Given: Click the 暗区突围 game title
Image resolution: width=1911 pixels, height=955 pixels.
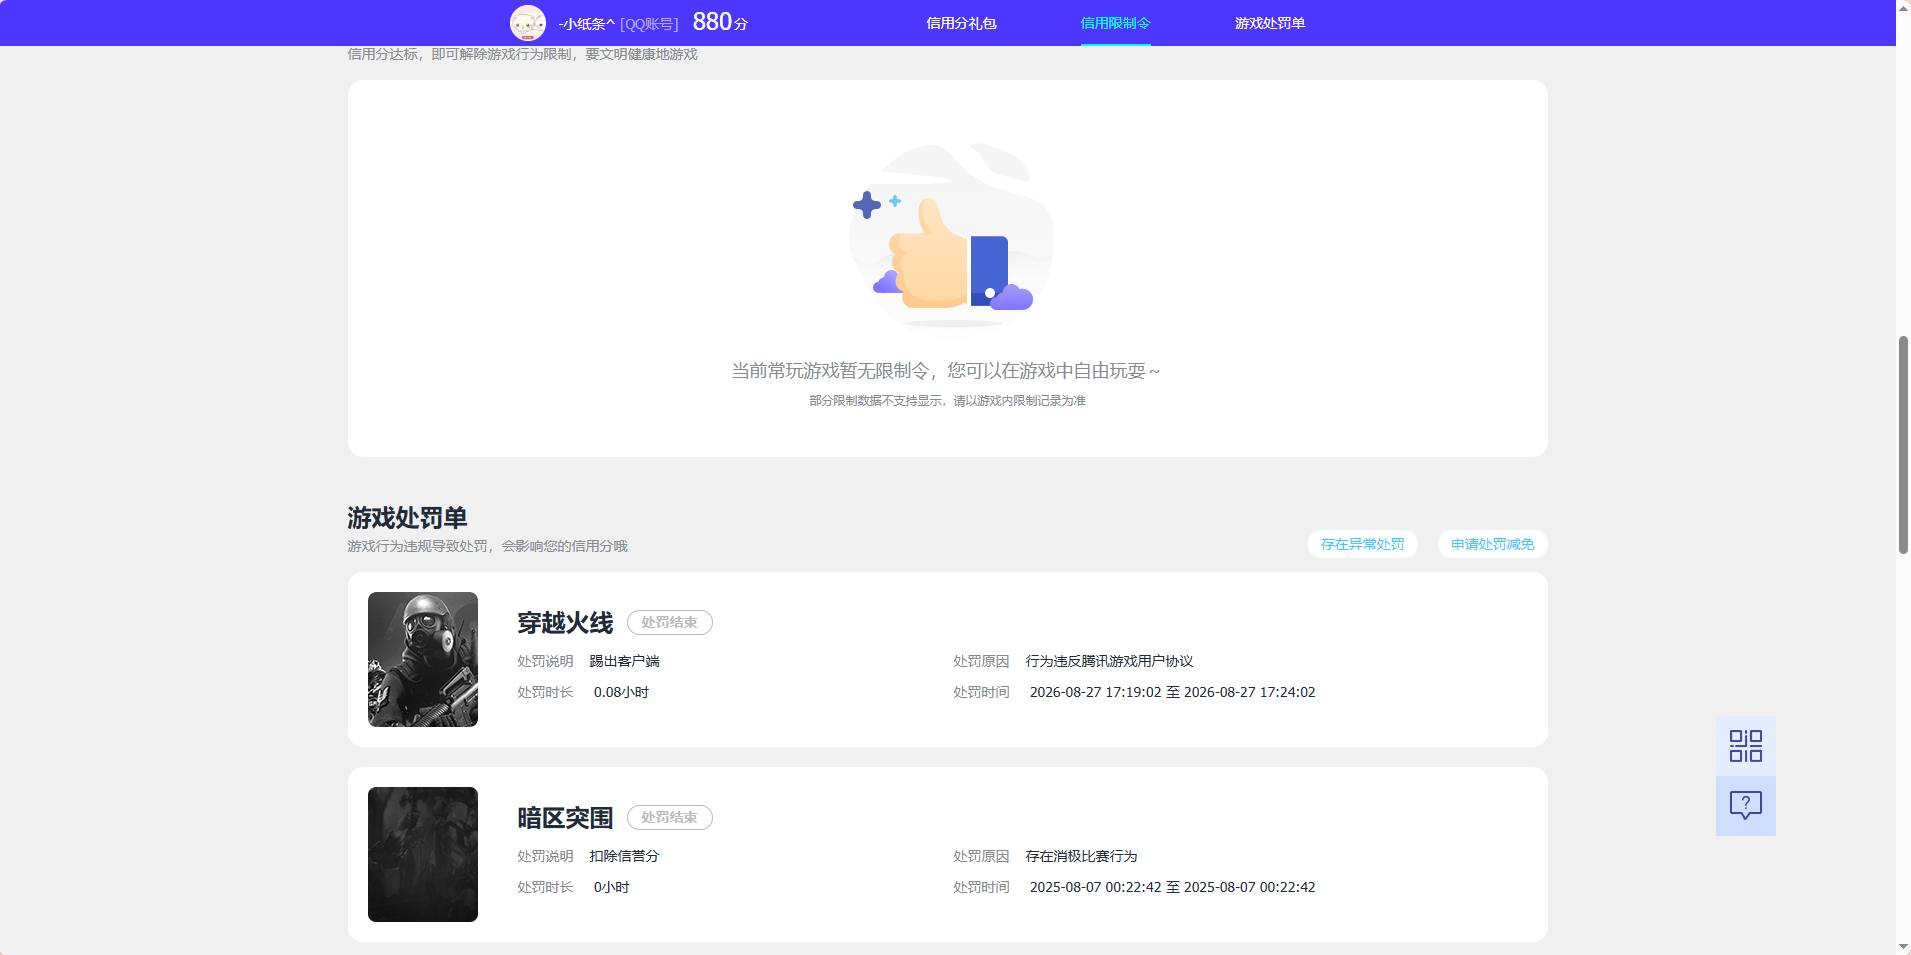Looking at the screenshot, I should click(x=565, y=817).
